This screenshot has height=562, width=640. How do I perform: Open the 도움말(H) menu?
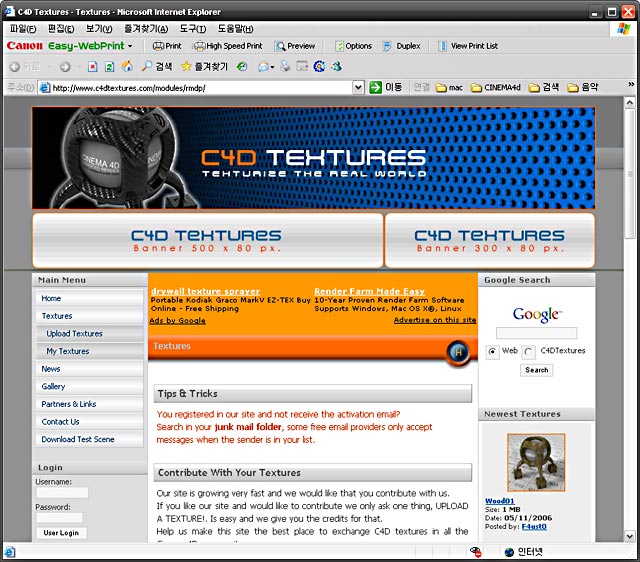pos(235,29)
